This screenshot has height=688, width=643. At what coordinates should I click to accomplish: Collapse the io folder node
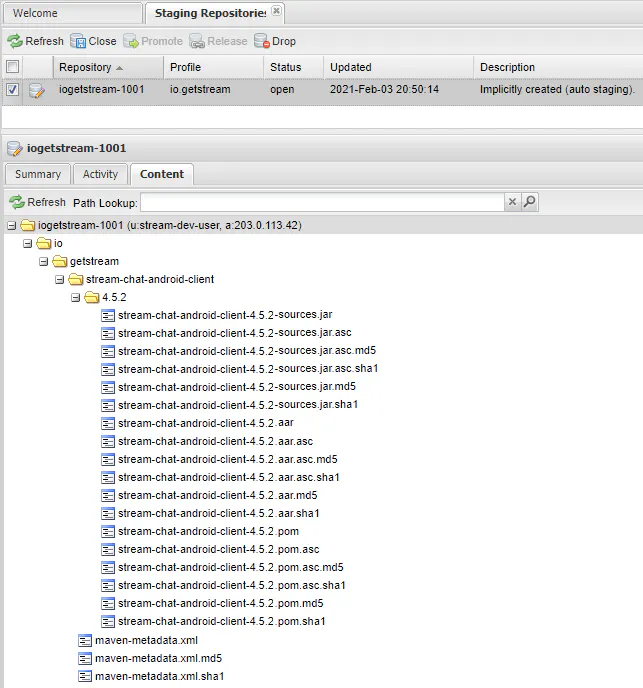point(28,244)
